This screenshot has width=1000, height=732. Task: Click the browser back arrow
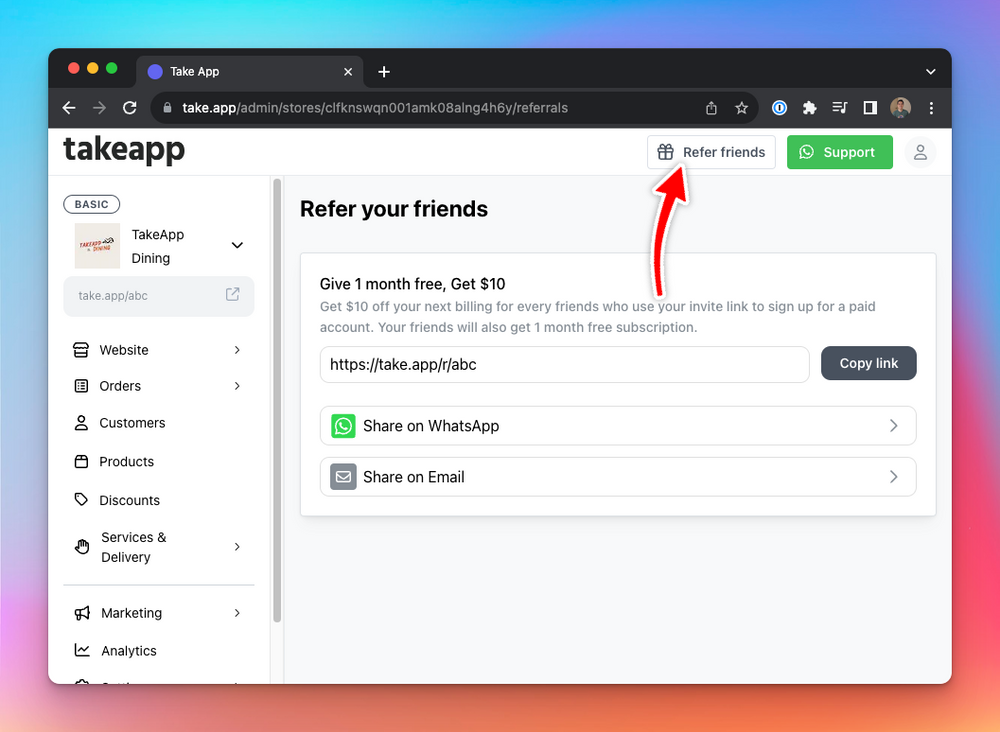(x=69, y=108)
